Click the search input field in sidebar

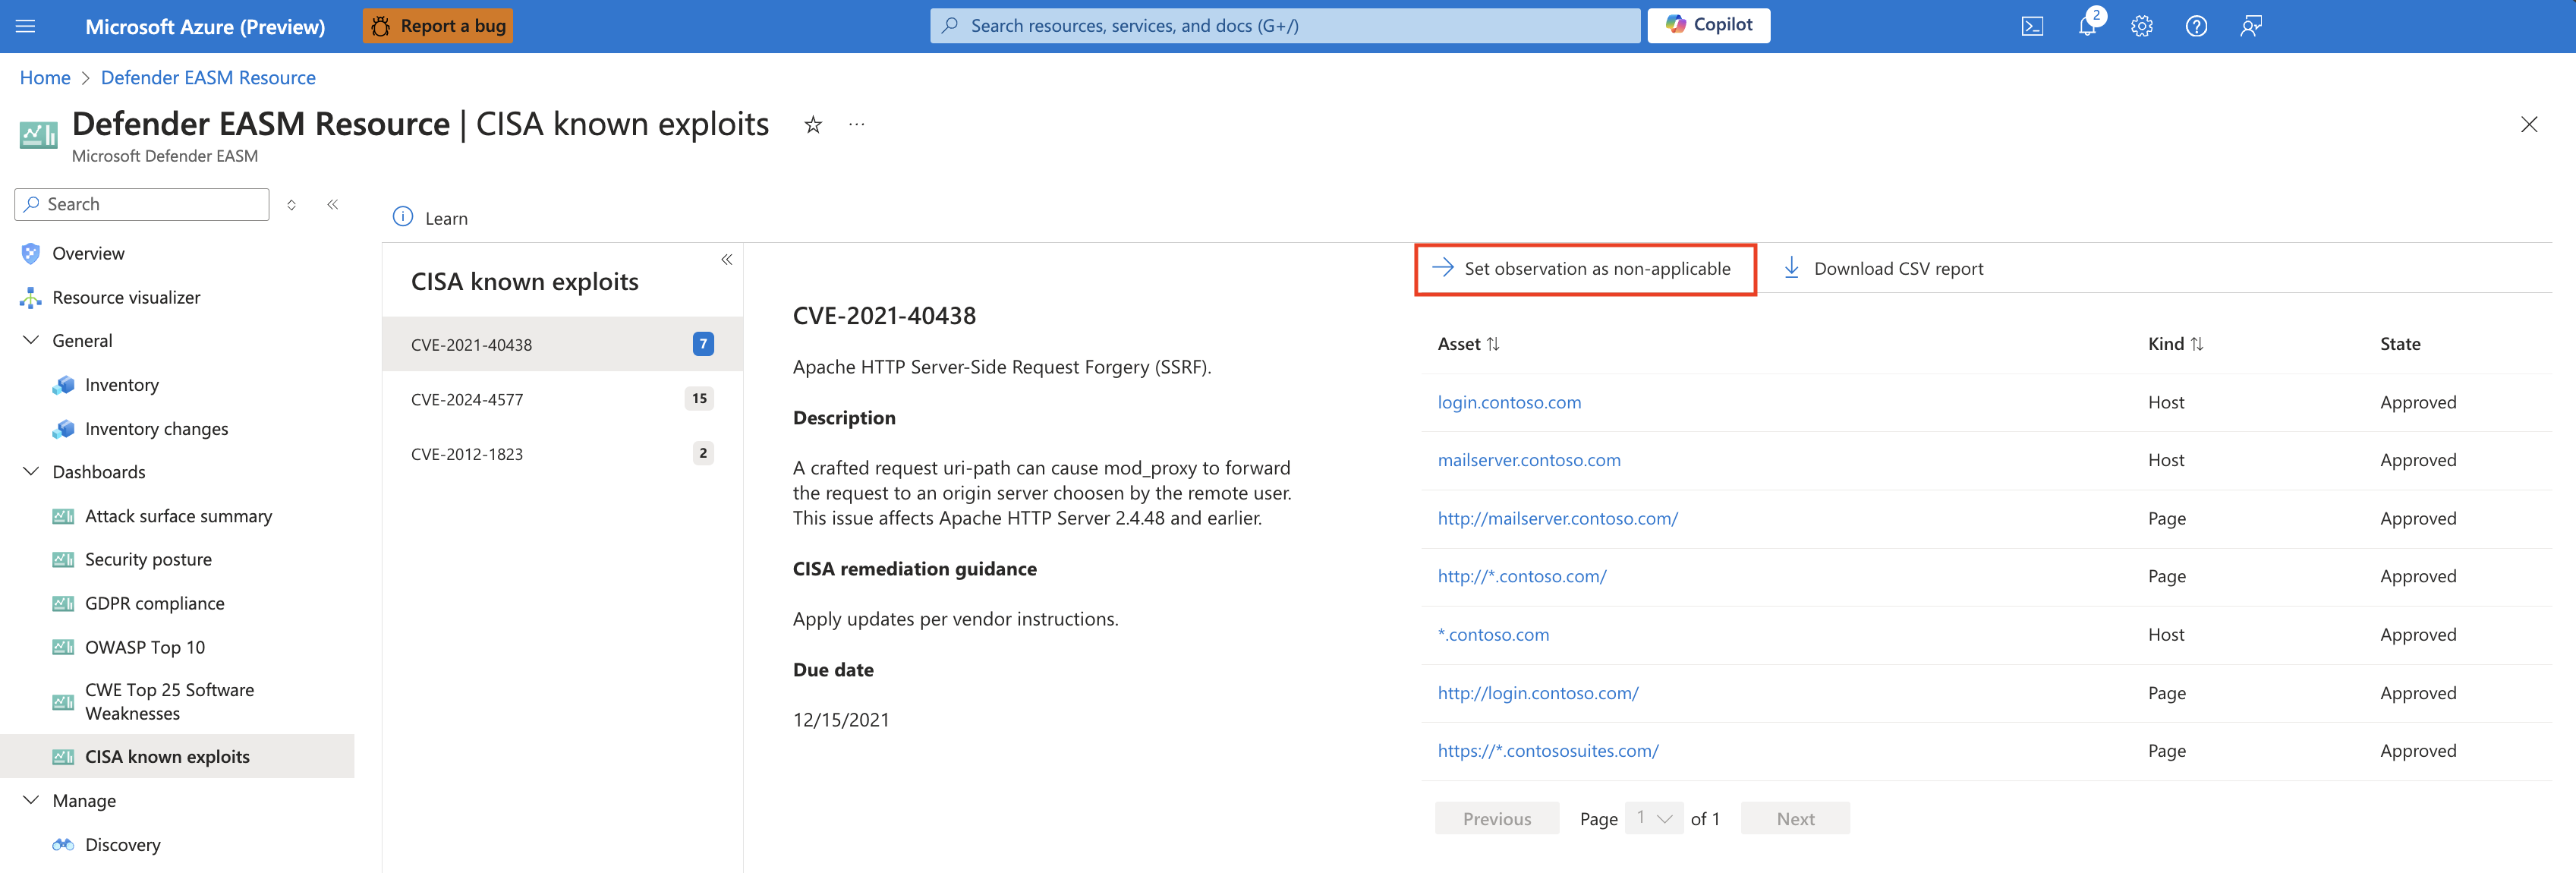click(x=143, y=202)
